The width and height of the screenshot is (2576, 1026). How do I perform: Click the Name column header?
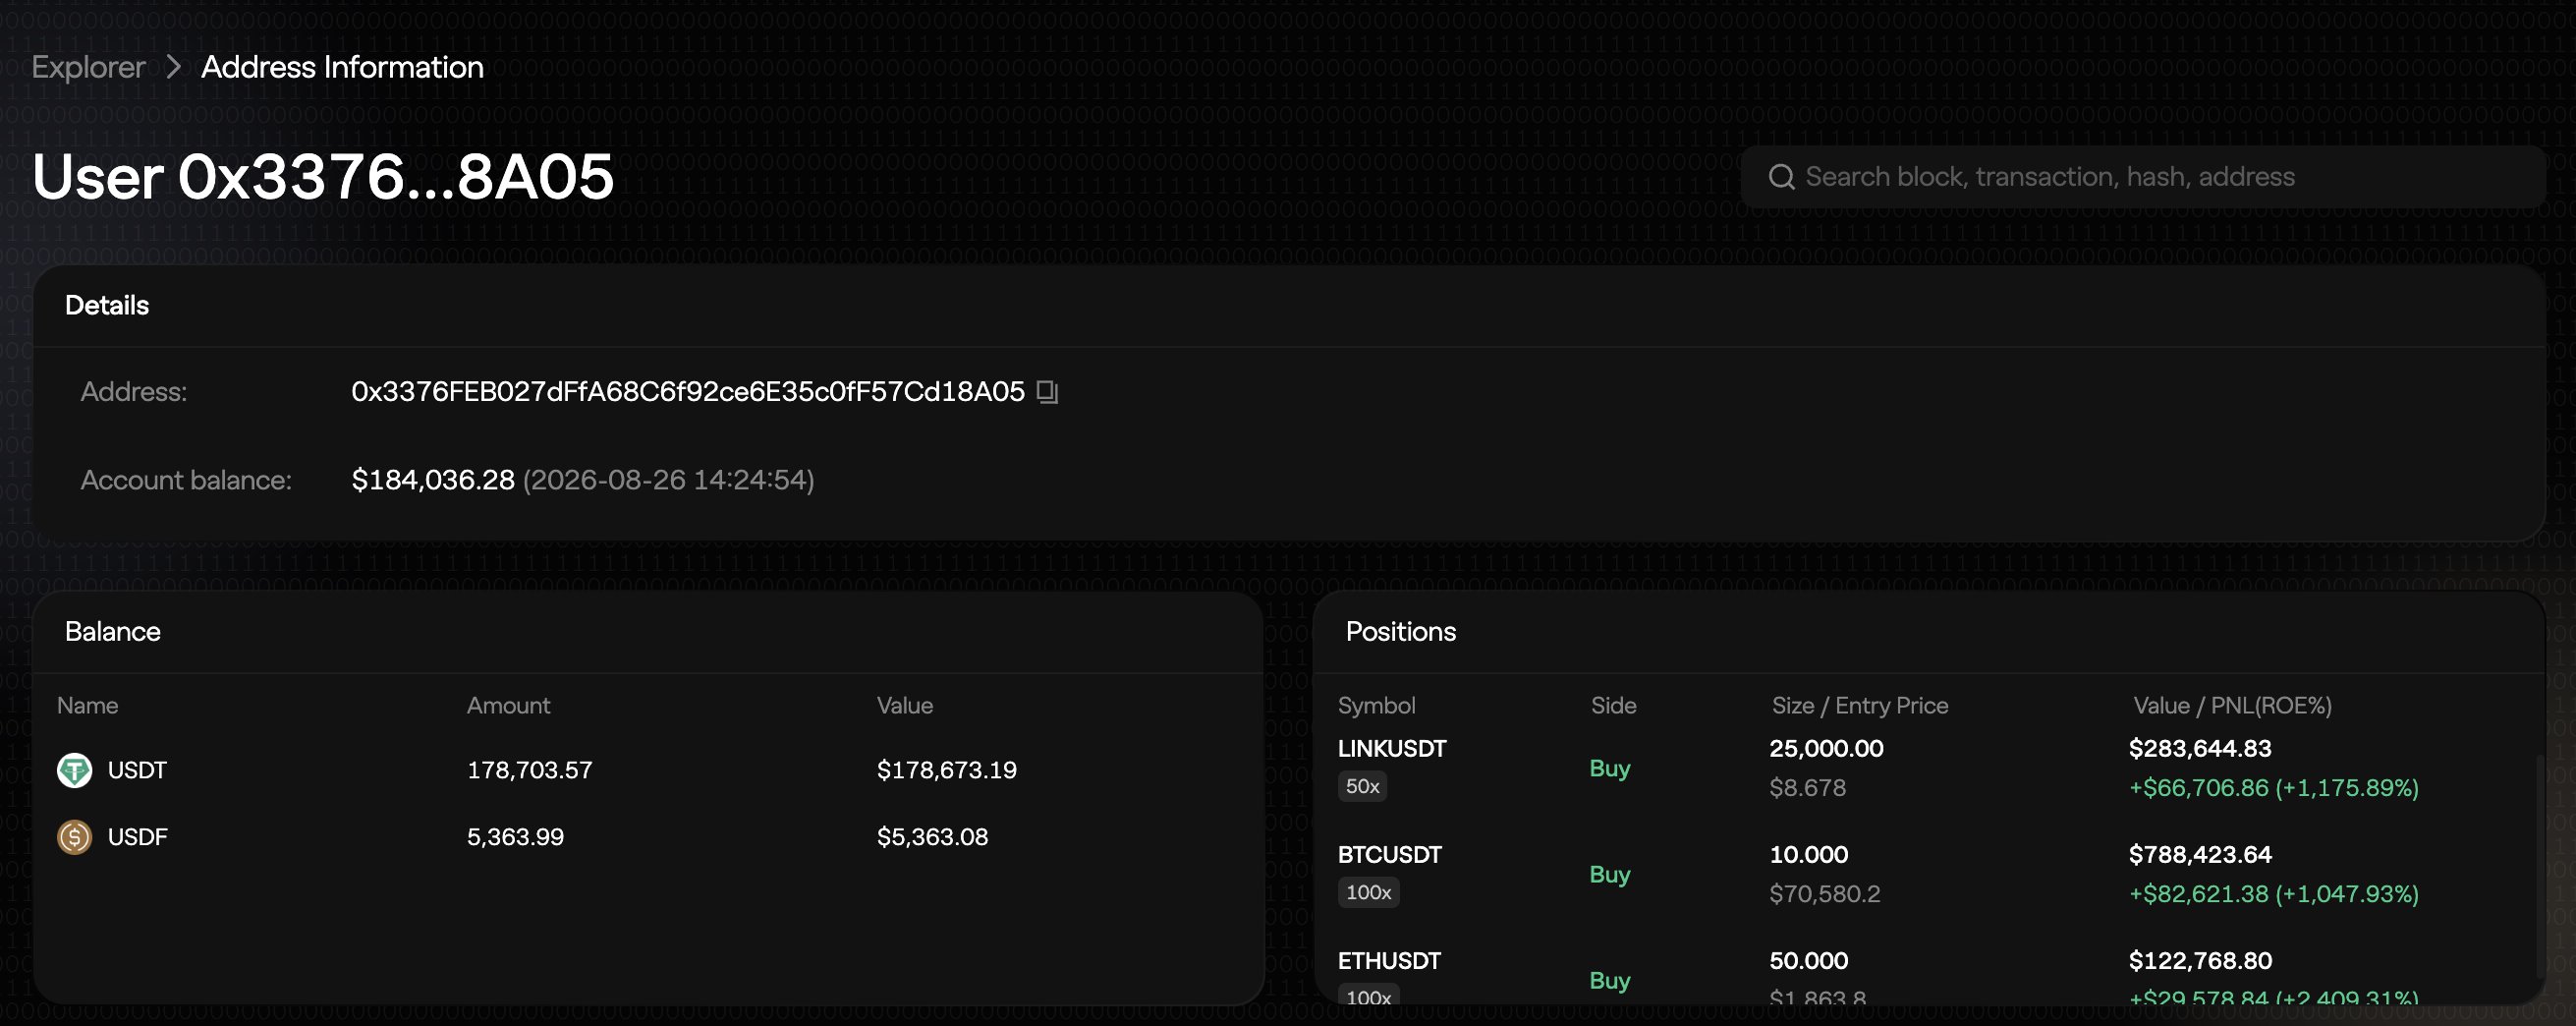[87, 706]
